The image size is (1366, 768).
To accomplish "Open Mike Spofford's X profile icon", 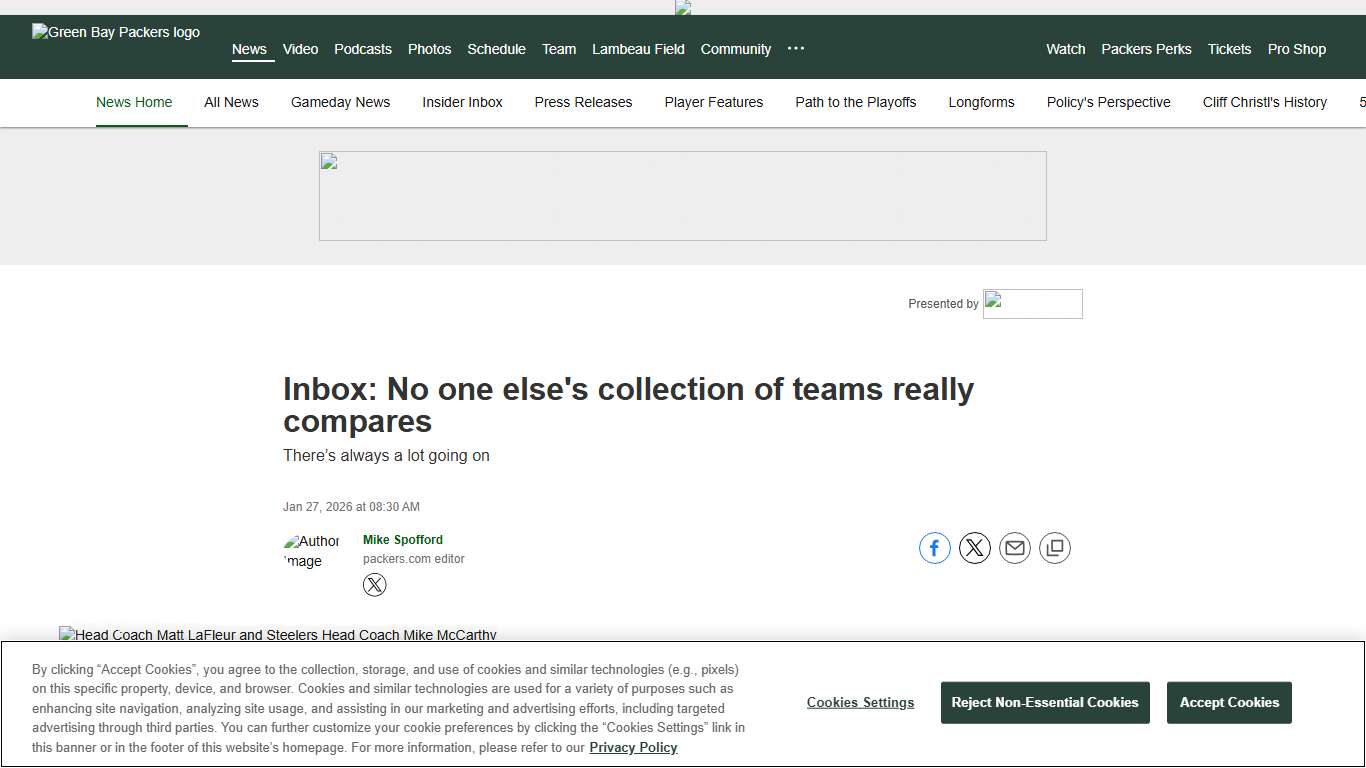I will [374, 585].
